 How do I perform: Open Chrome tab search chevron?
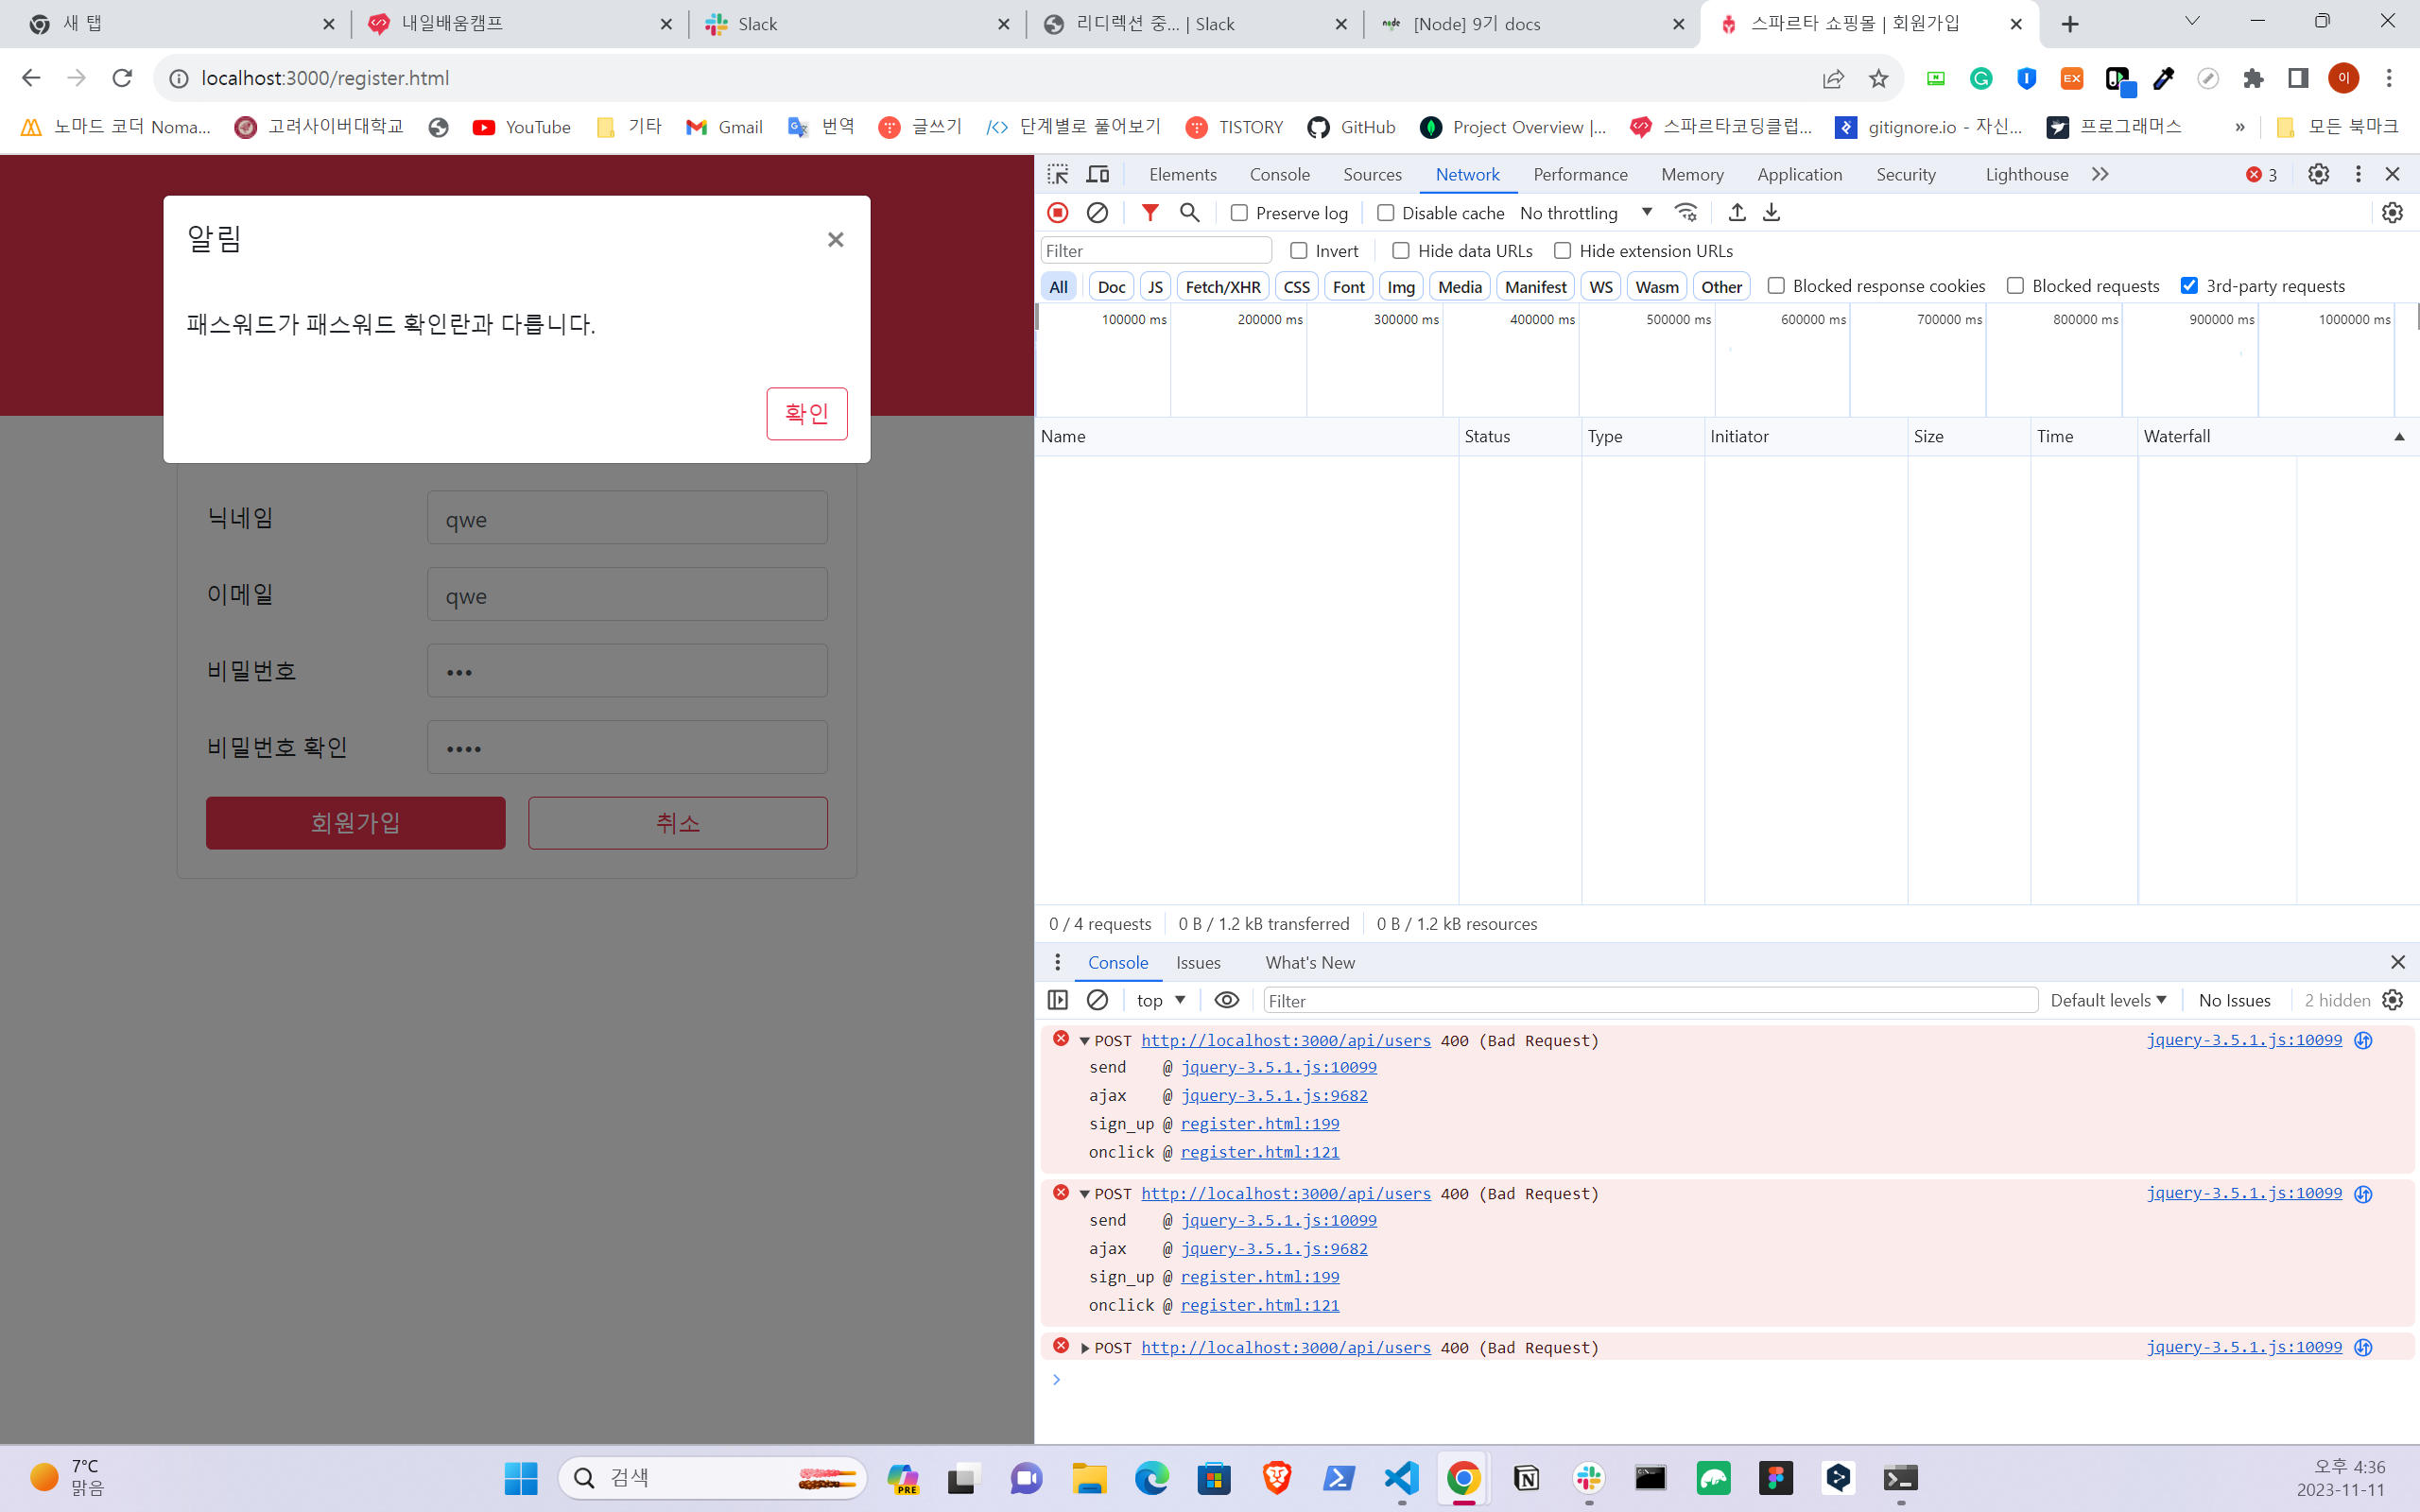coord(2192,22)
